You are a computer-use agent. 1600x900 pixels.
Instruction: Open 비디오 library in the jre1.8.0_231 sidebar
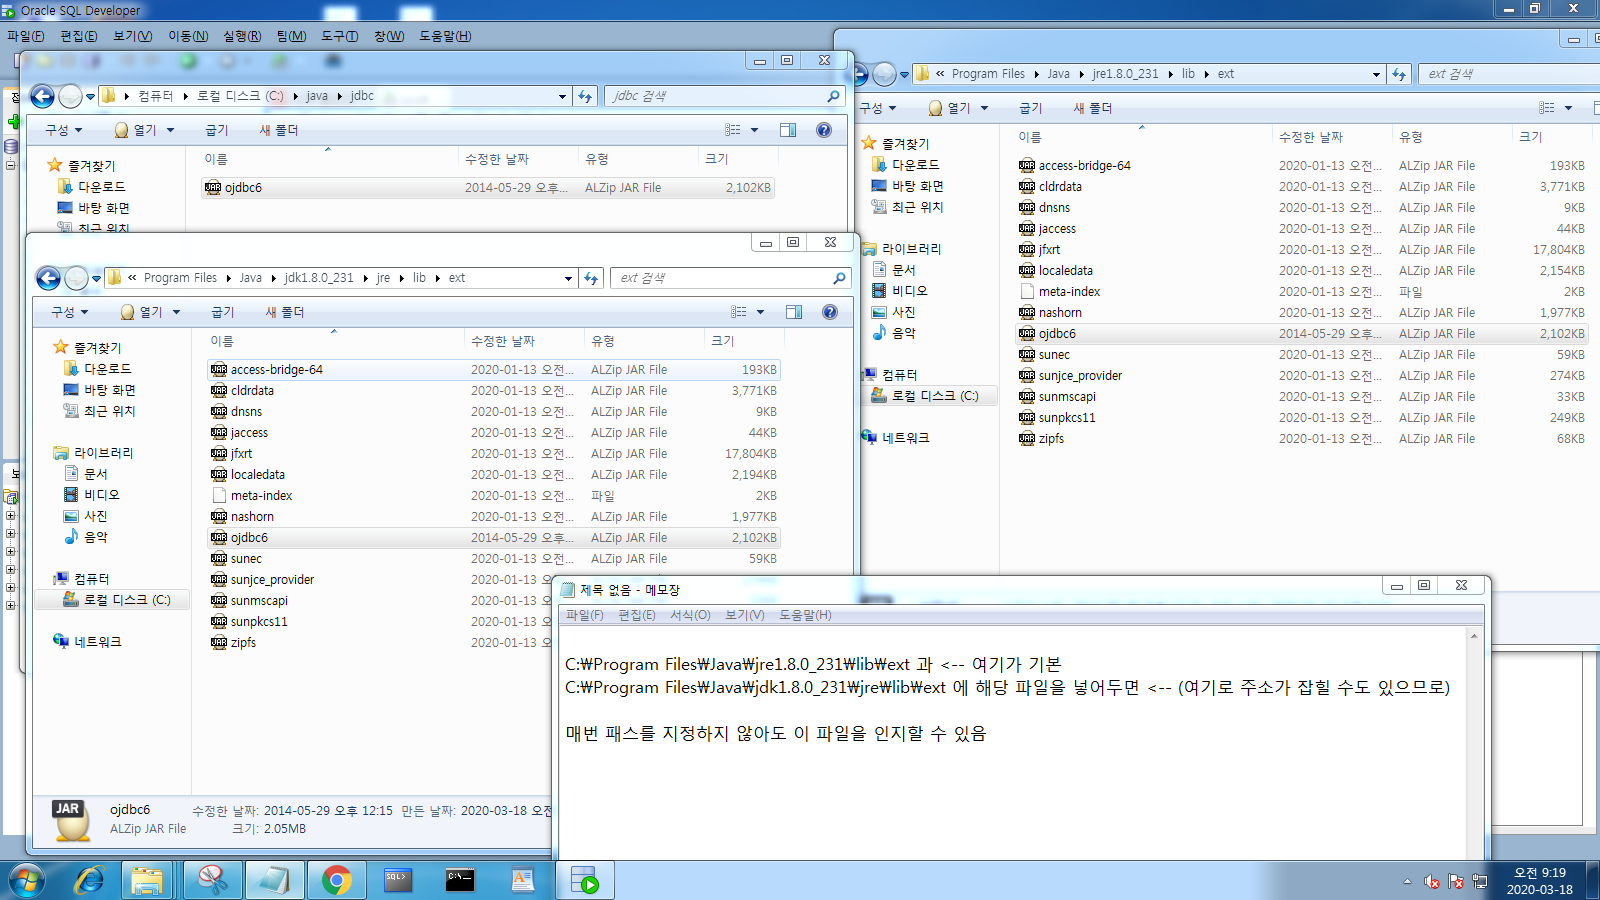tap(900, 291)
